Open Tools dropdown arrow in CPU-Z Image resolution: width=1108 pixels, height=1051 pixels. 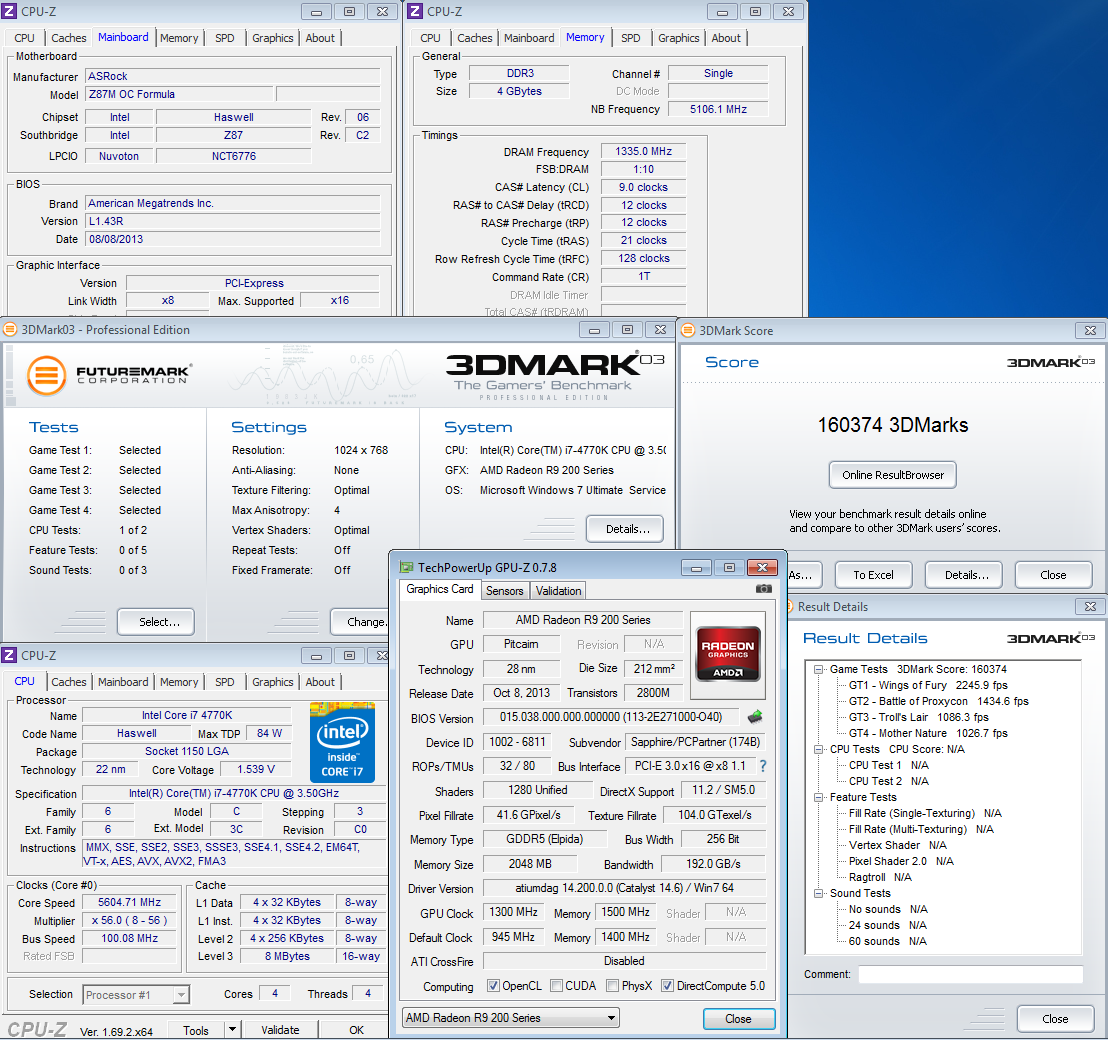point(232,1030)
